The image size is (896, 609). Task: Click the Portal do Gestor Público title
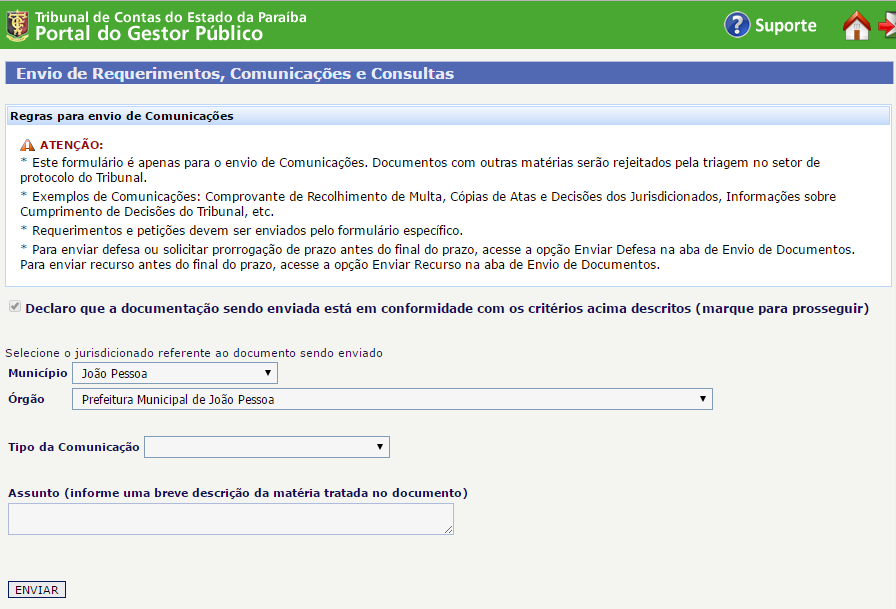click(149, 34)
